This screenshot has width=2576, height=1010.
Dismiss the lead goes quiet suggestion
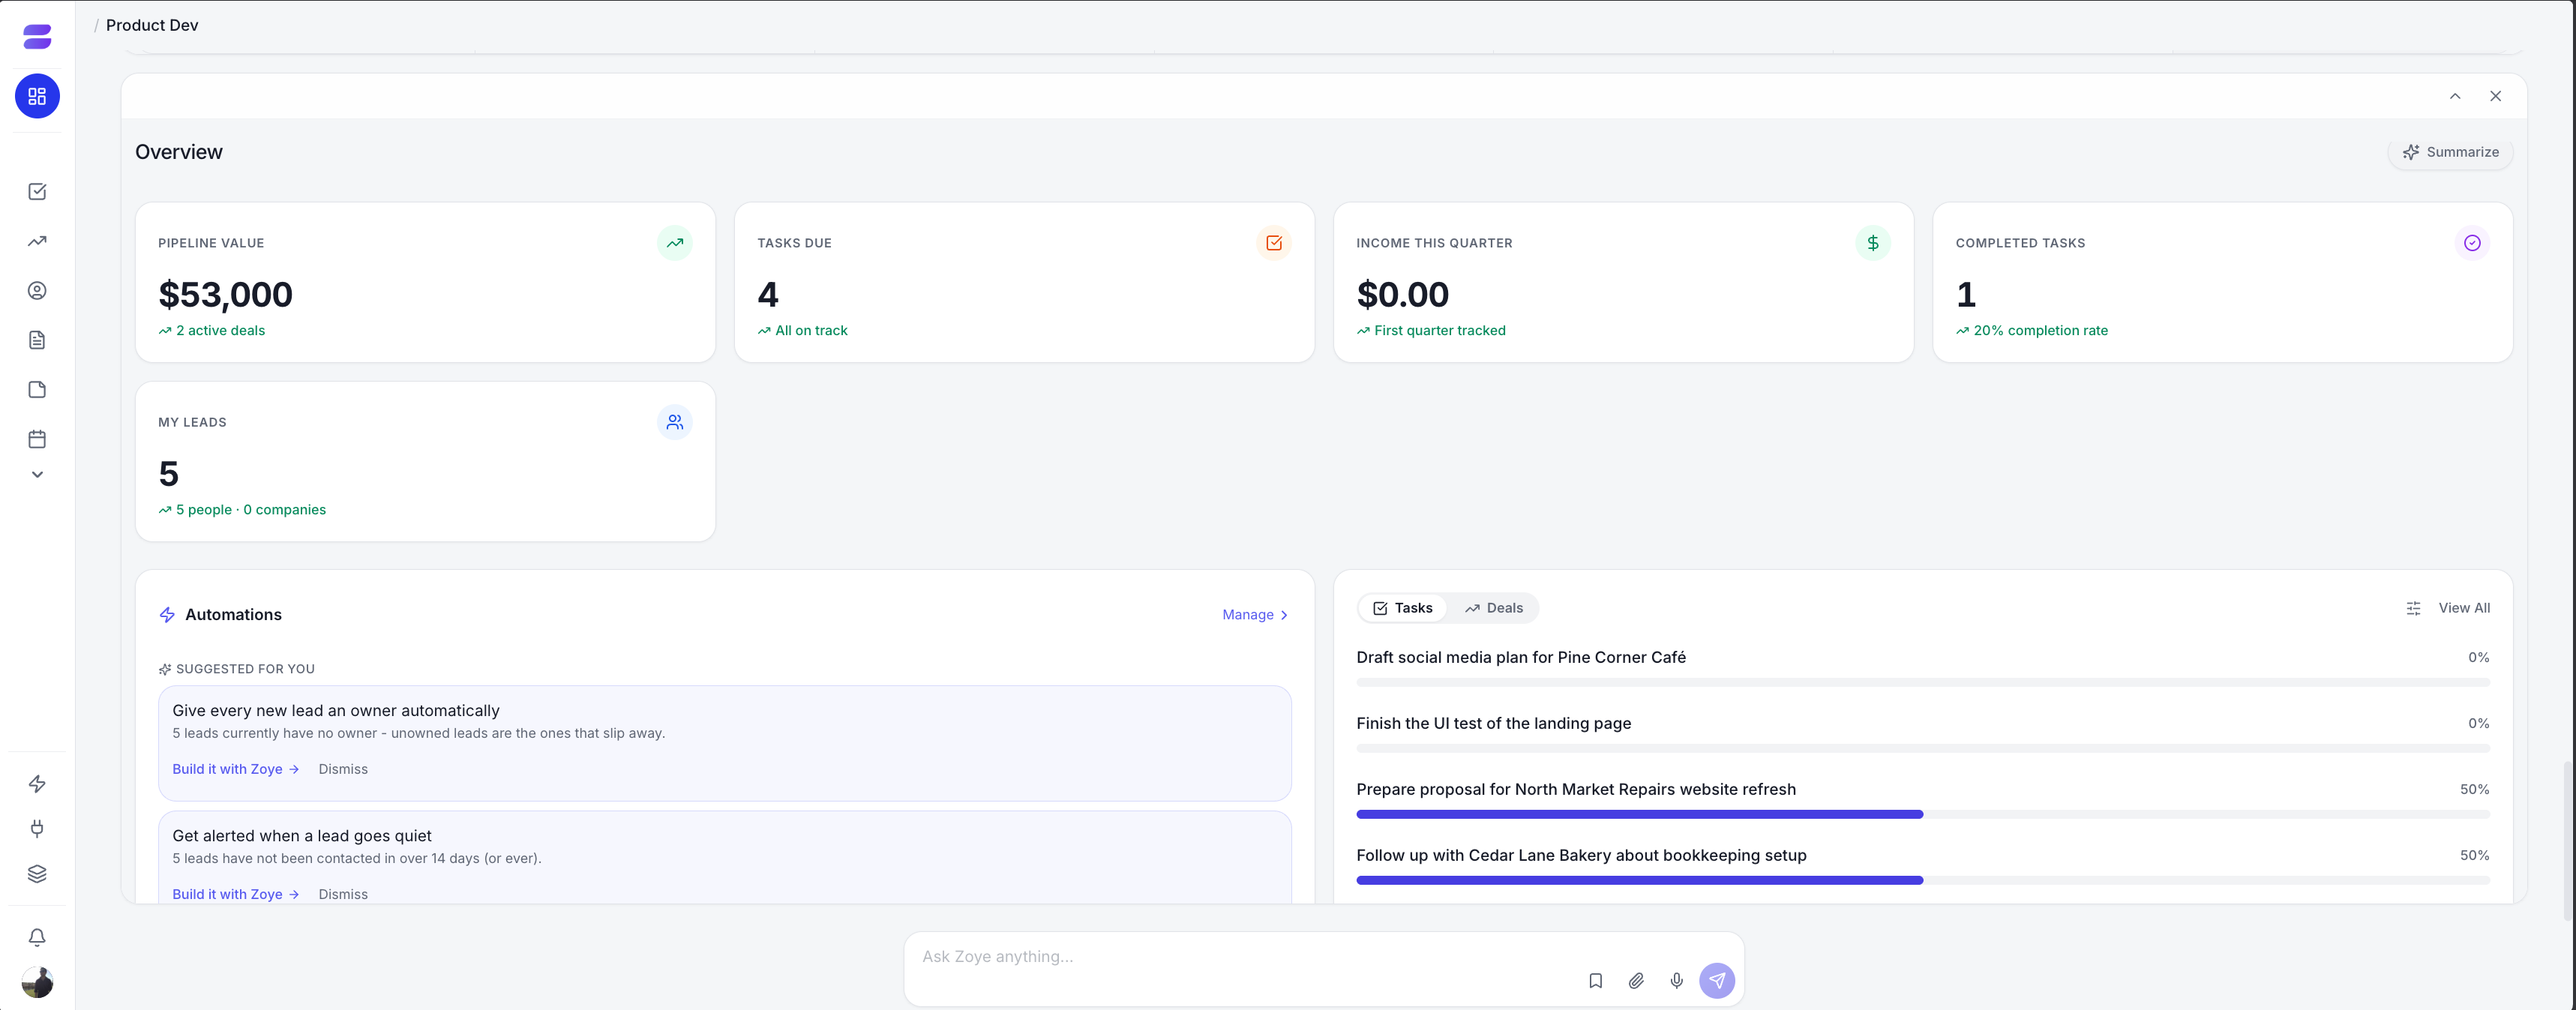(343, 894)
